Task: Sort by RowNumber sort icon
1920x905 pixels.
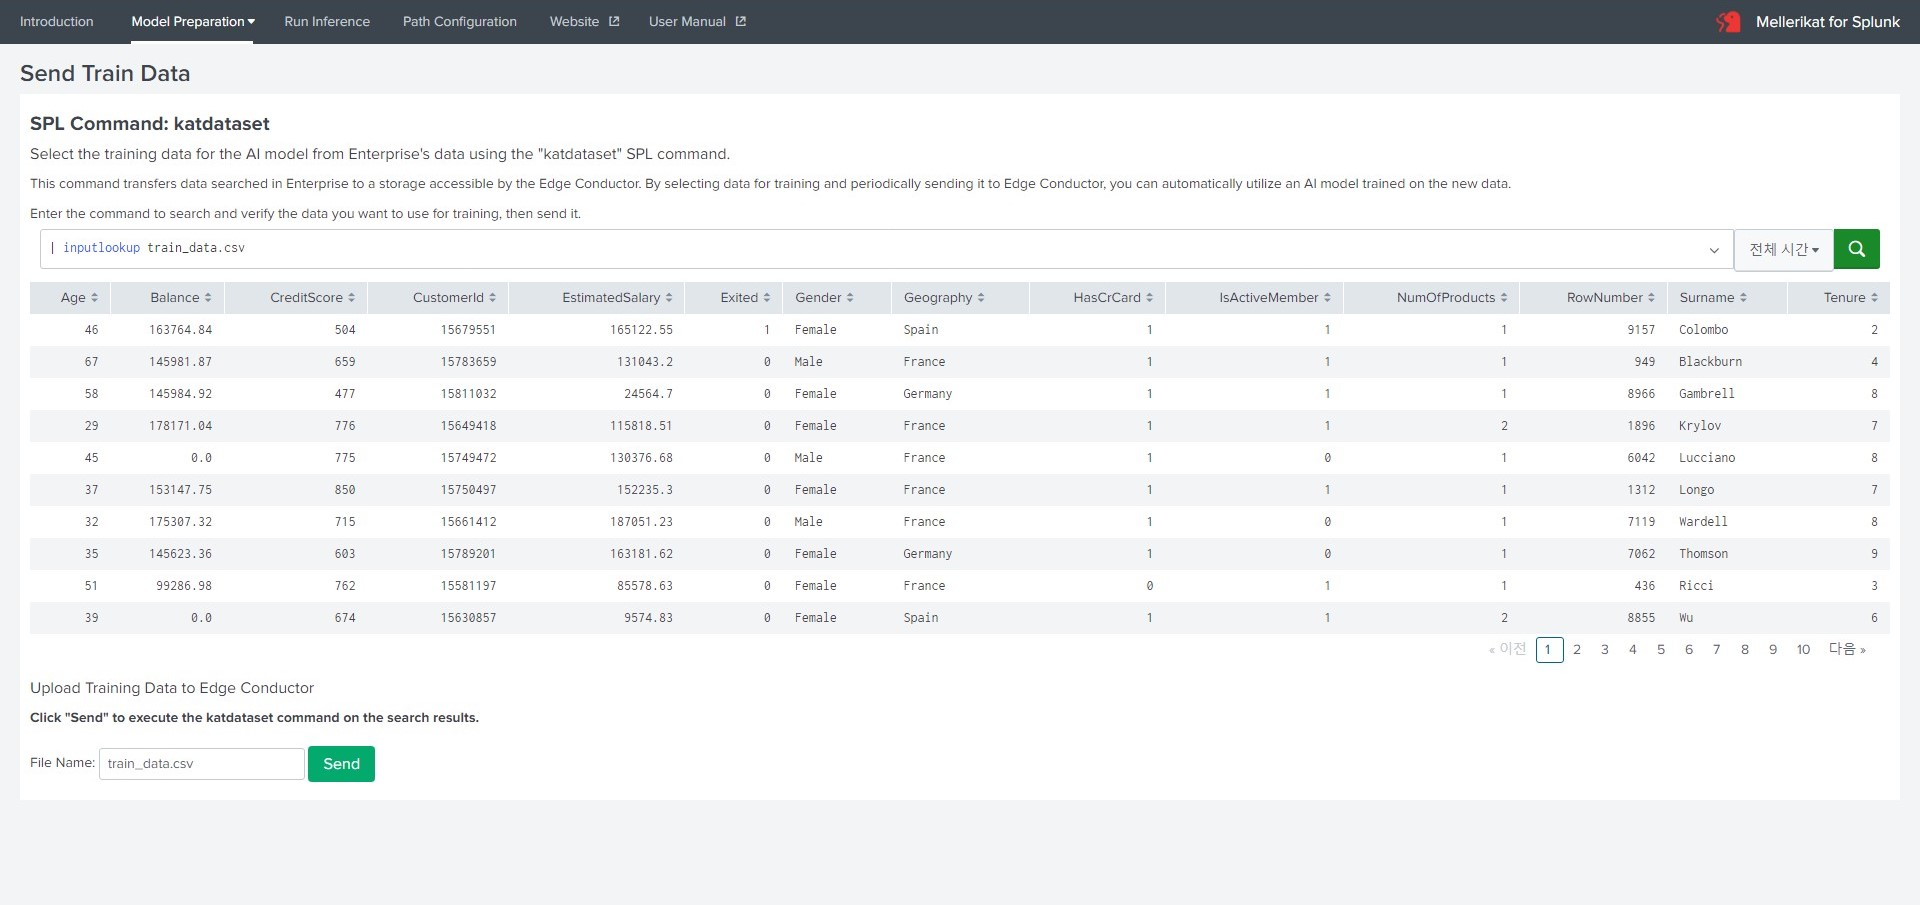Action: [1651, 298]
